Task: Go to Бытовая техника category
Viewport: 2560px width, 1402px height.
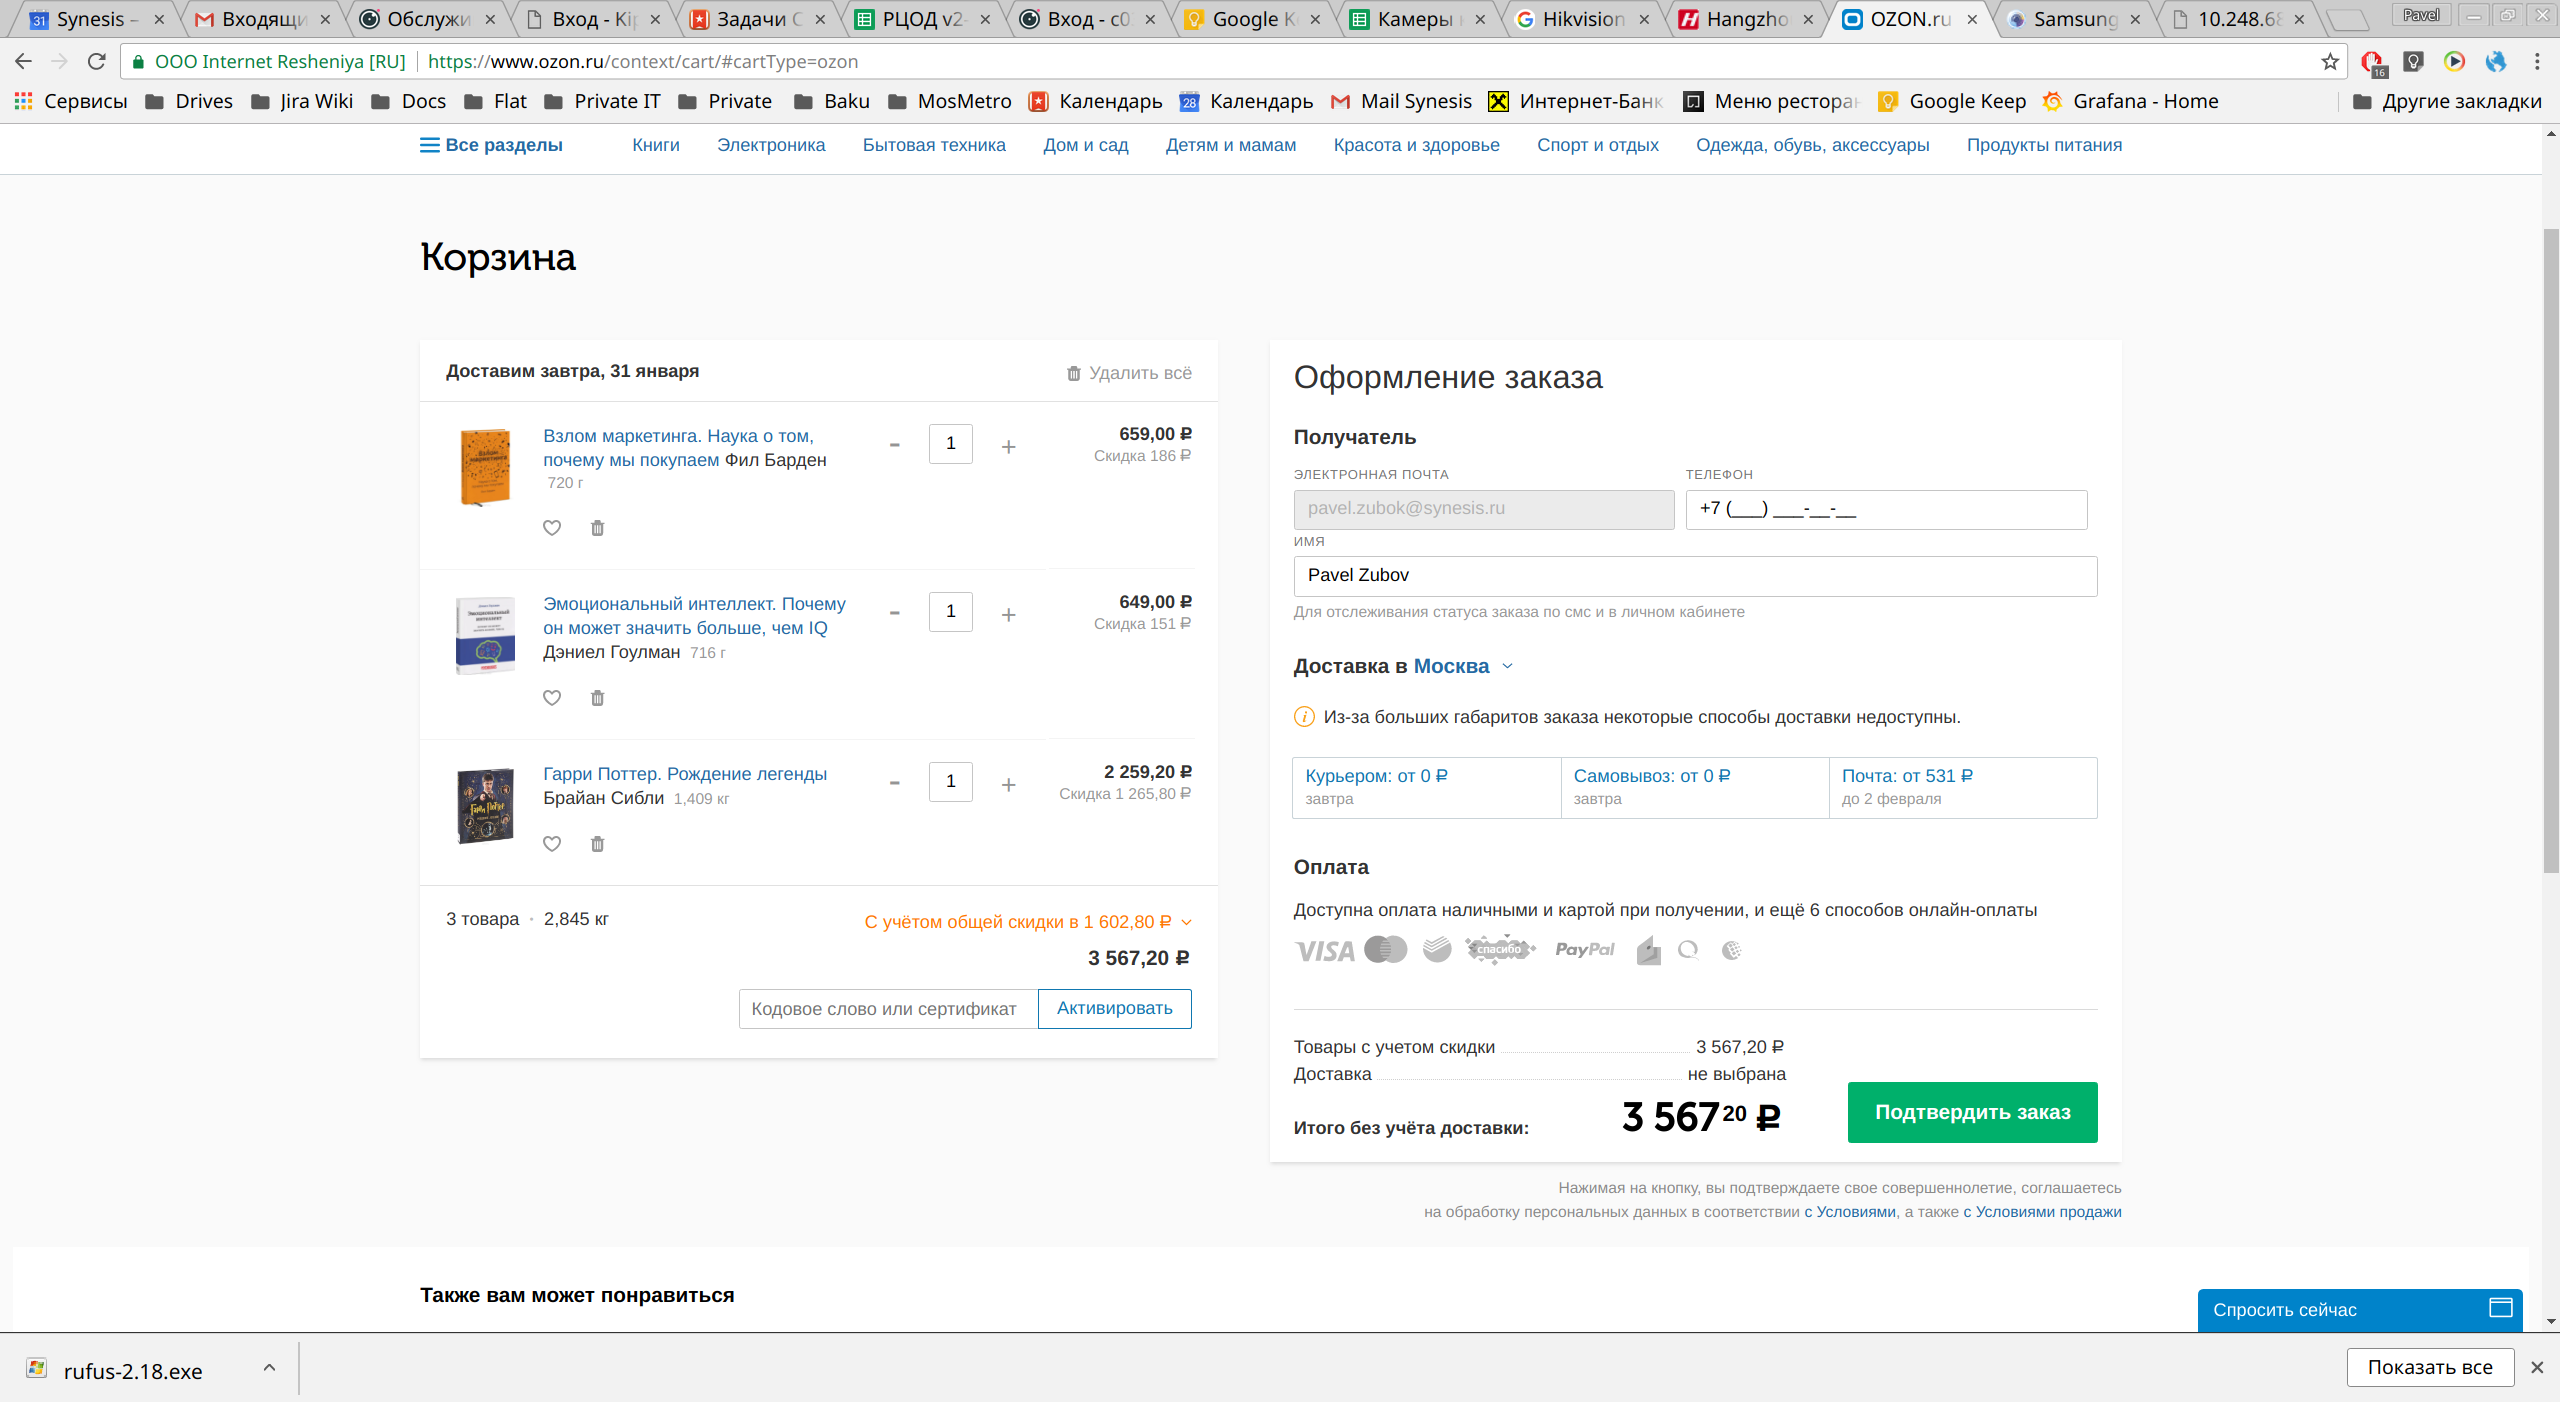Action: [x=934, y=146]
